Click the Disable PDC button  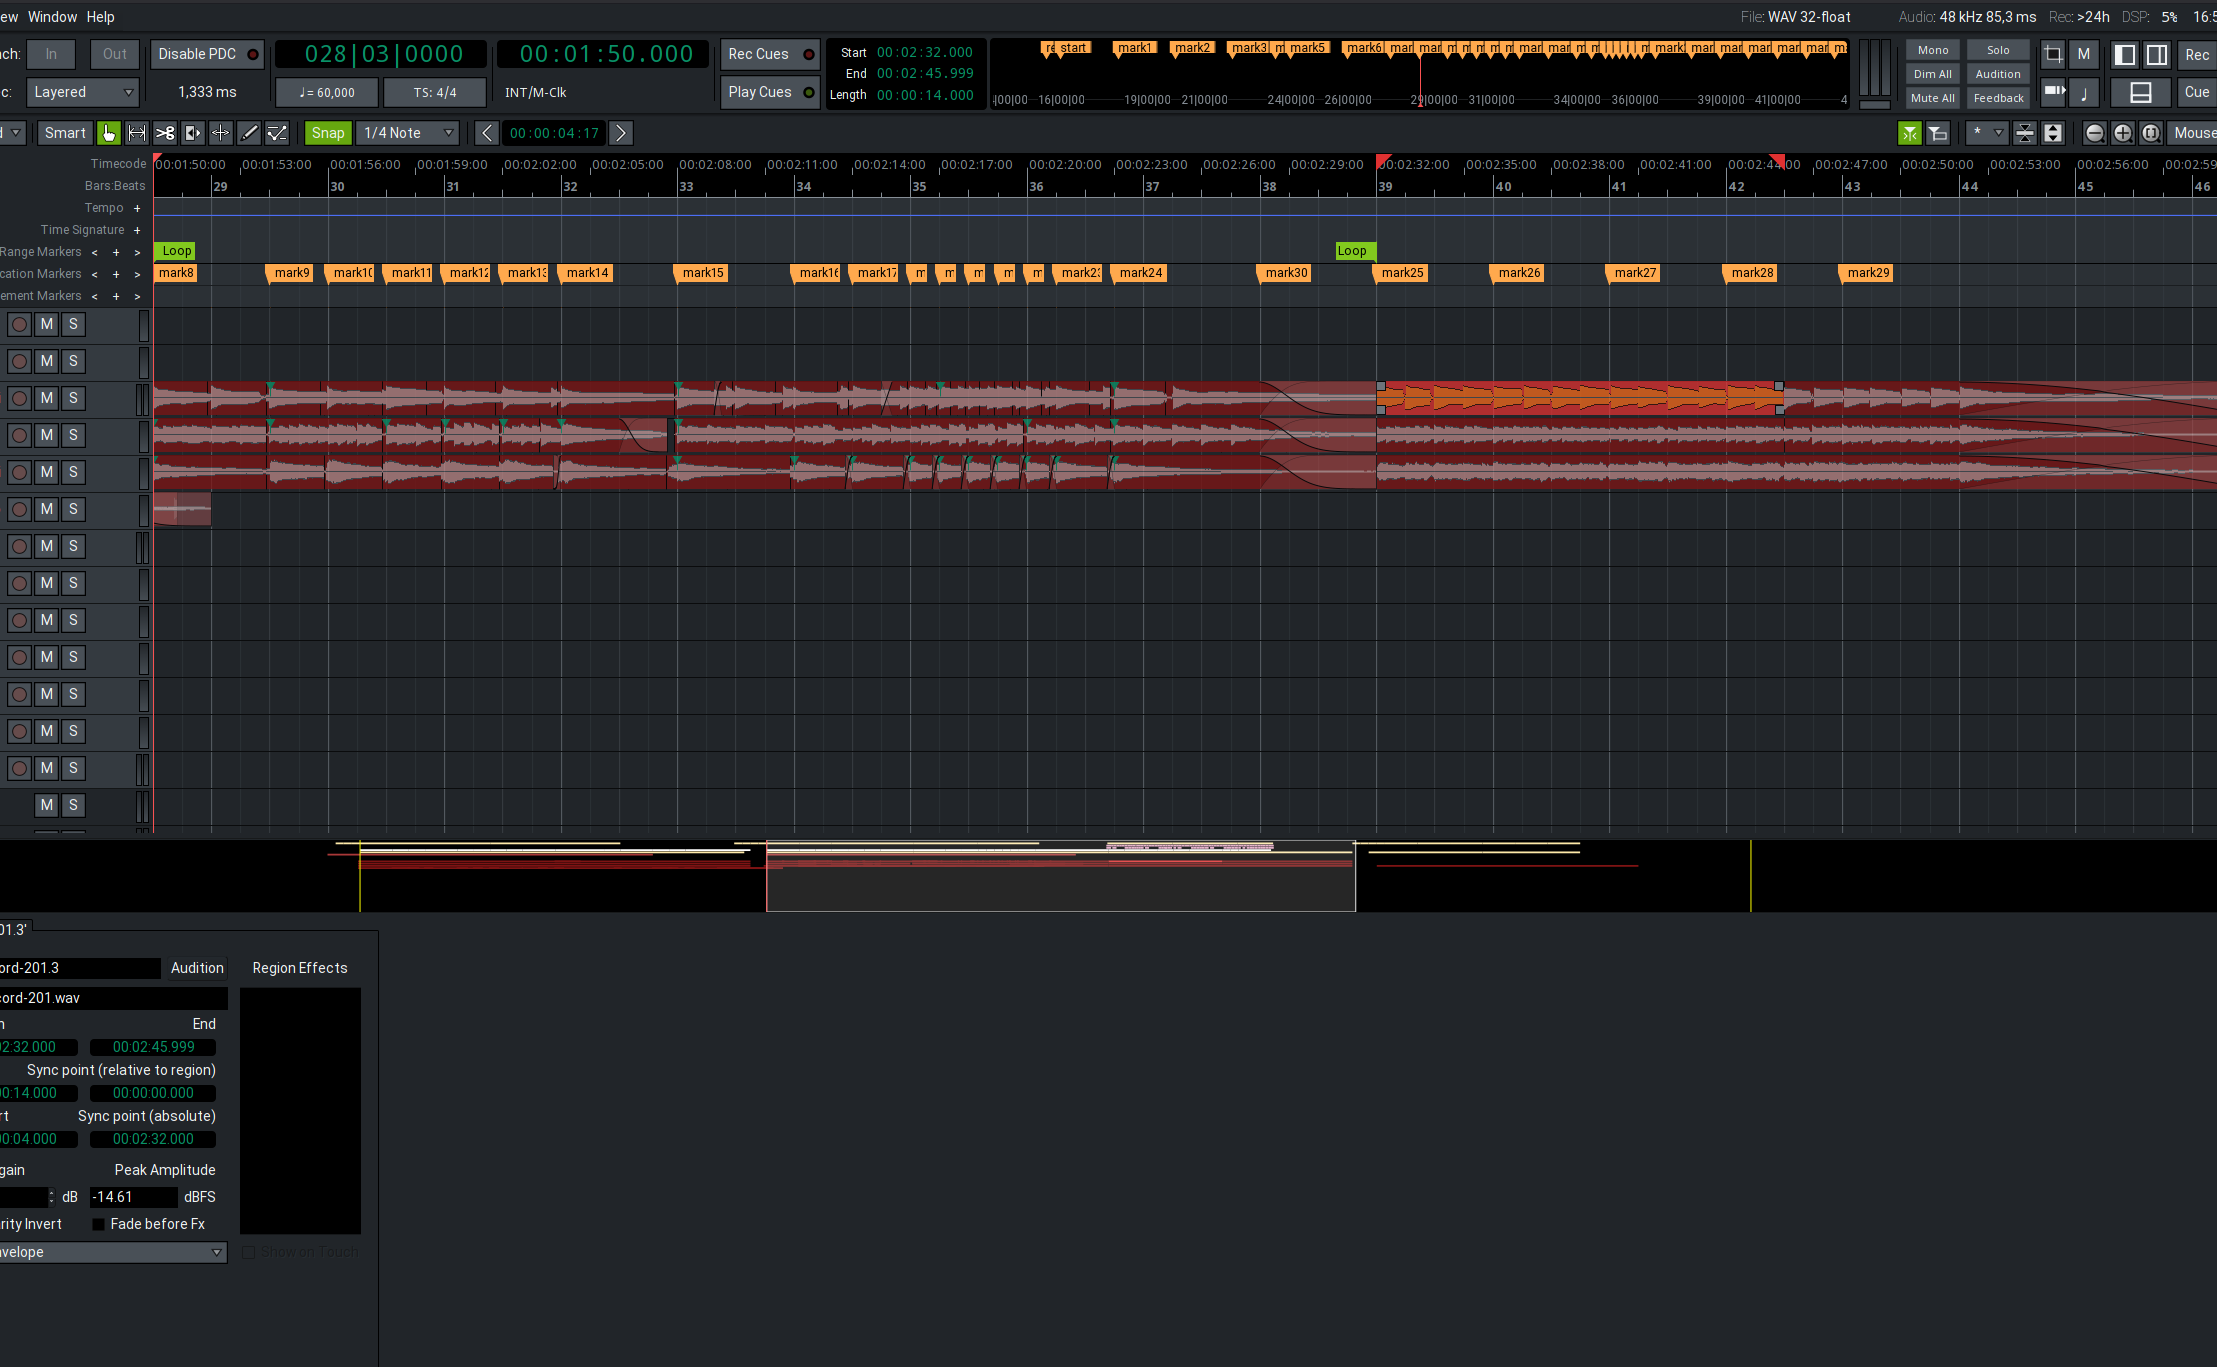coord(206,54)
